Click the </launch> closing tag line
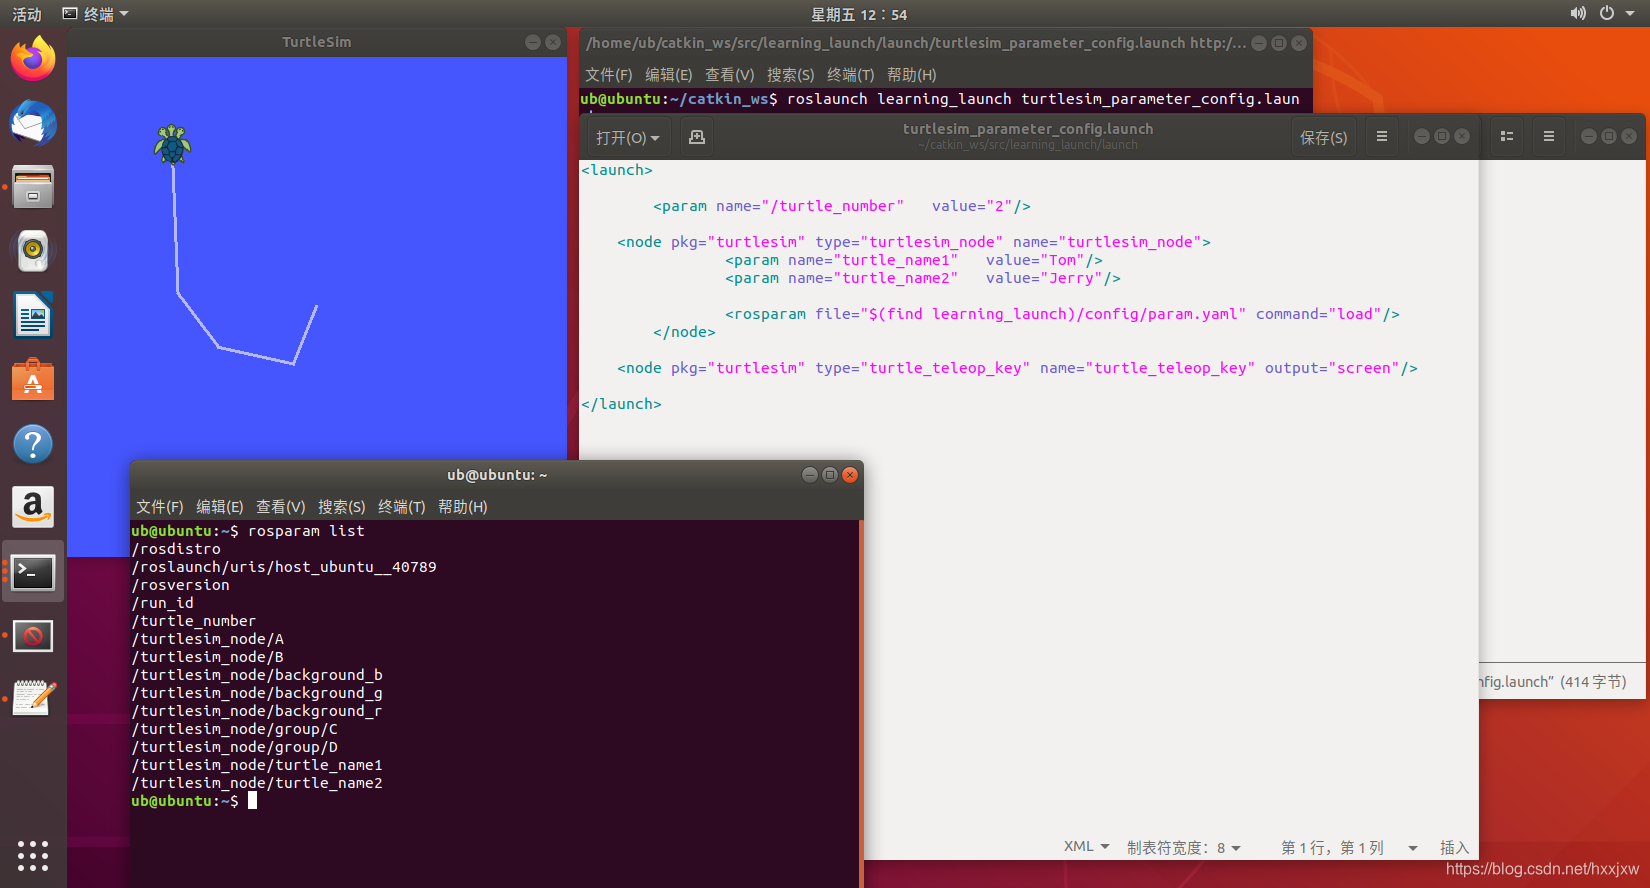 click(621, 404)
